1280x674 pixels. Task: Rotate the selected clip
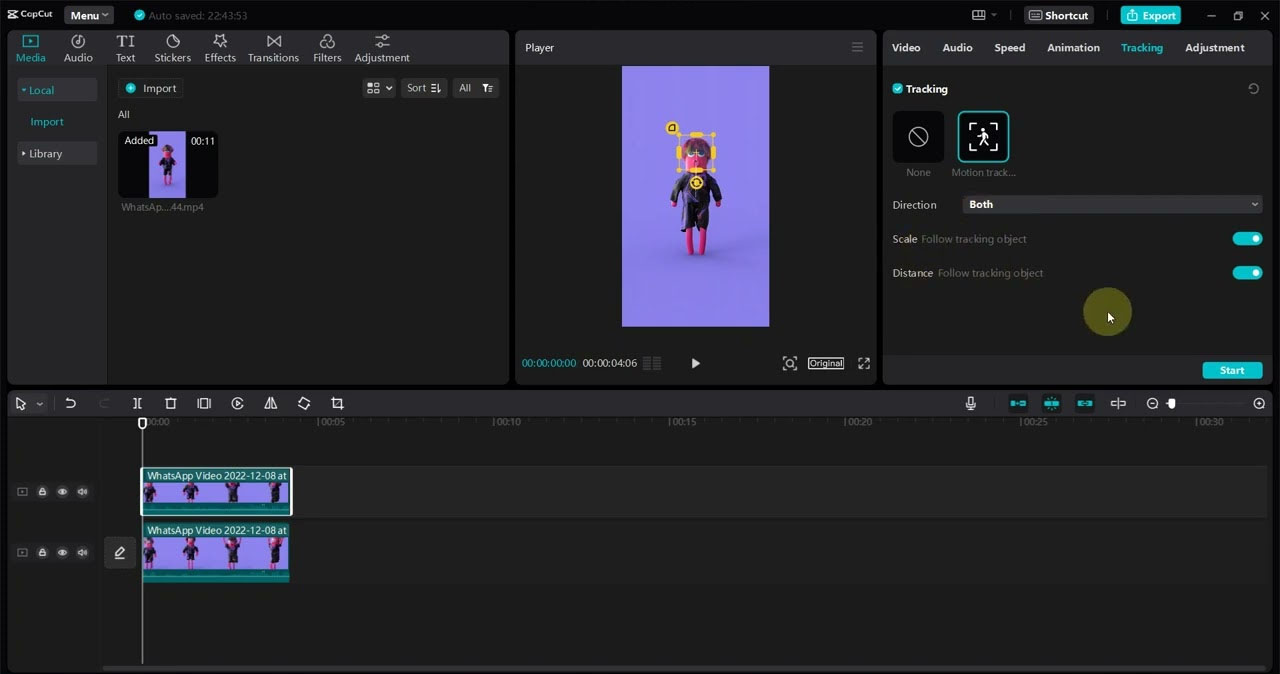tap(304, 403)
